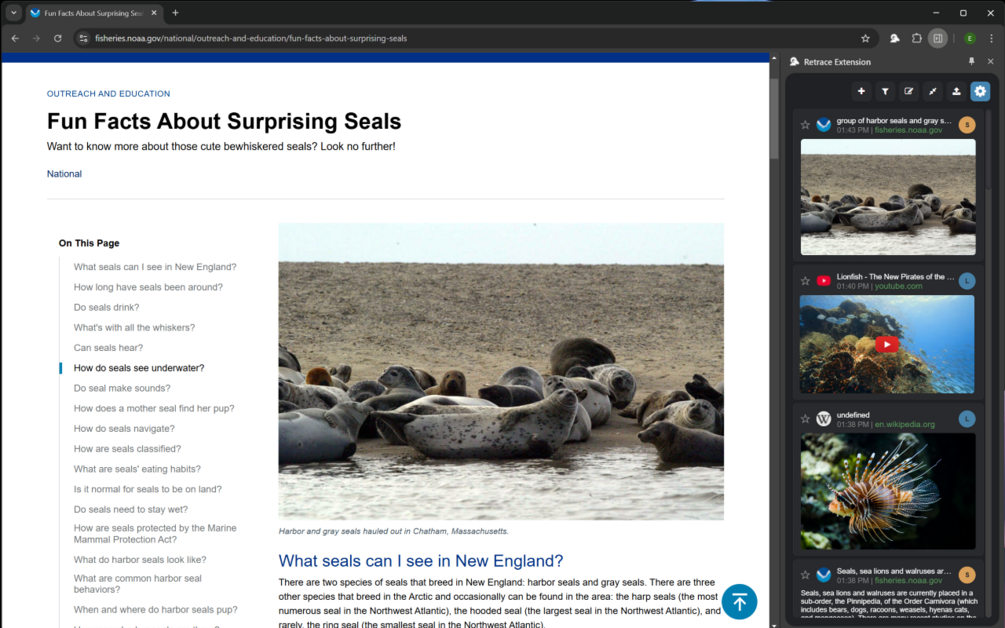Pin the Retrace Extension side panel
This screenshot has height=628, width=1005.
[971, 62]
